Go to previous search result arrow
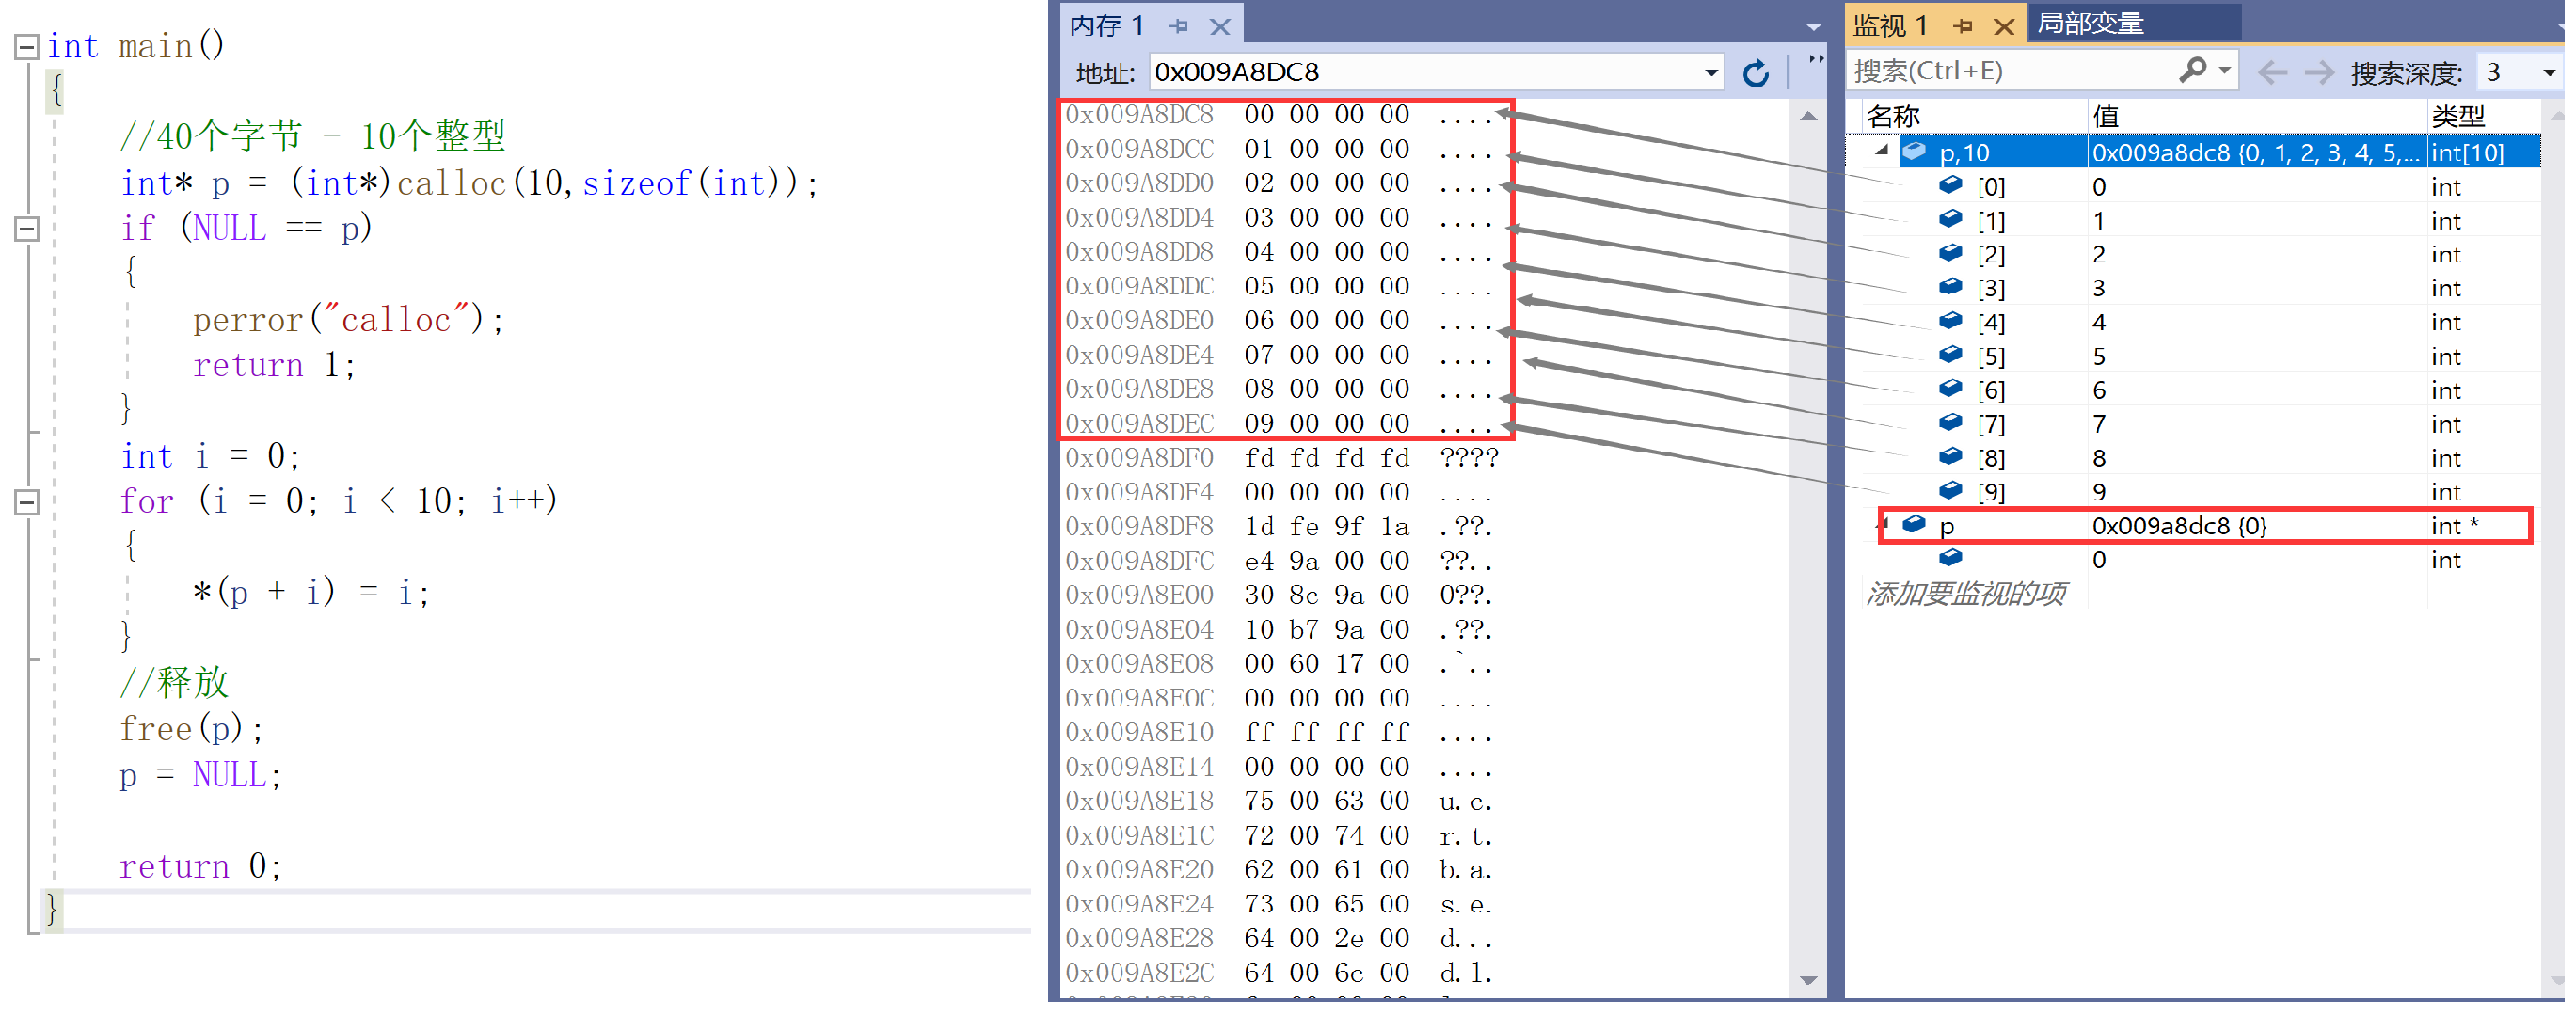The height and width of the screenshot is (1015, 2576). [x=2272, y=72]
